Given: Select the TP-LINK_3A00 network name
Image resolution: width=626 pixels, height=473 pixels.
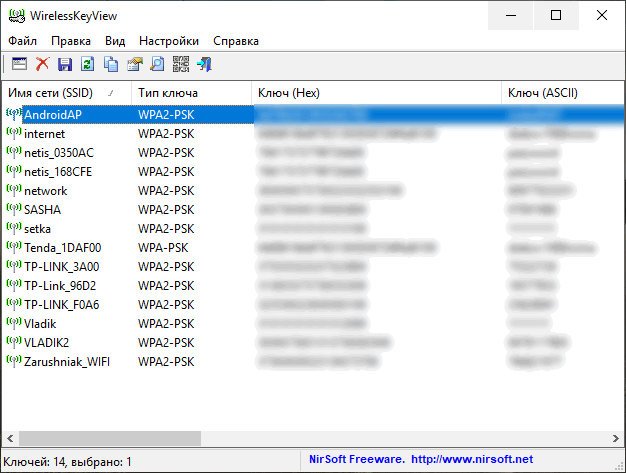Looking at the screenshot, I should (x=61, y=267).
